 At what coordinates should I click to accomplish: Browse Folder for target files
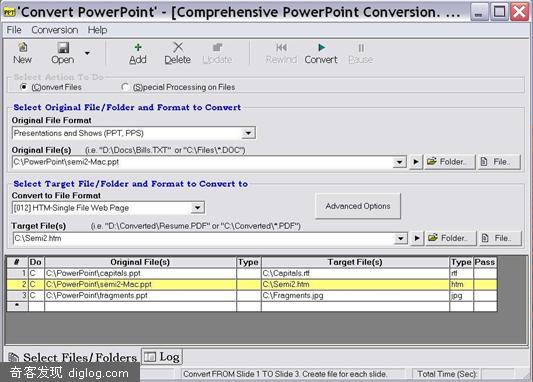[450, 238]
